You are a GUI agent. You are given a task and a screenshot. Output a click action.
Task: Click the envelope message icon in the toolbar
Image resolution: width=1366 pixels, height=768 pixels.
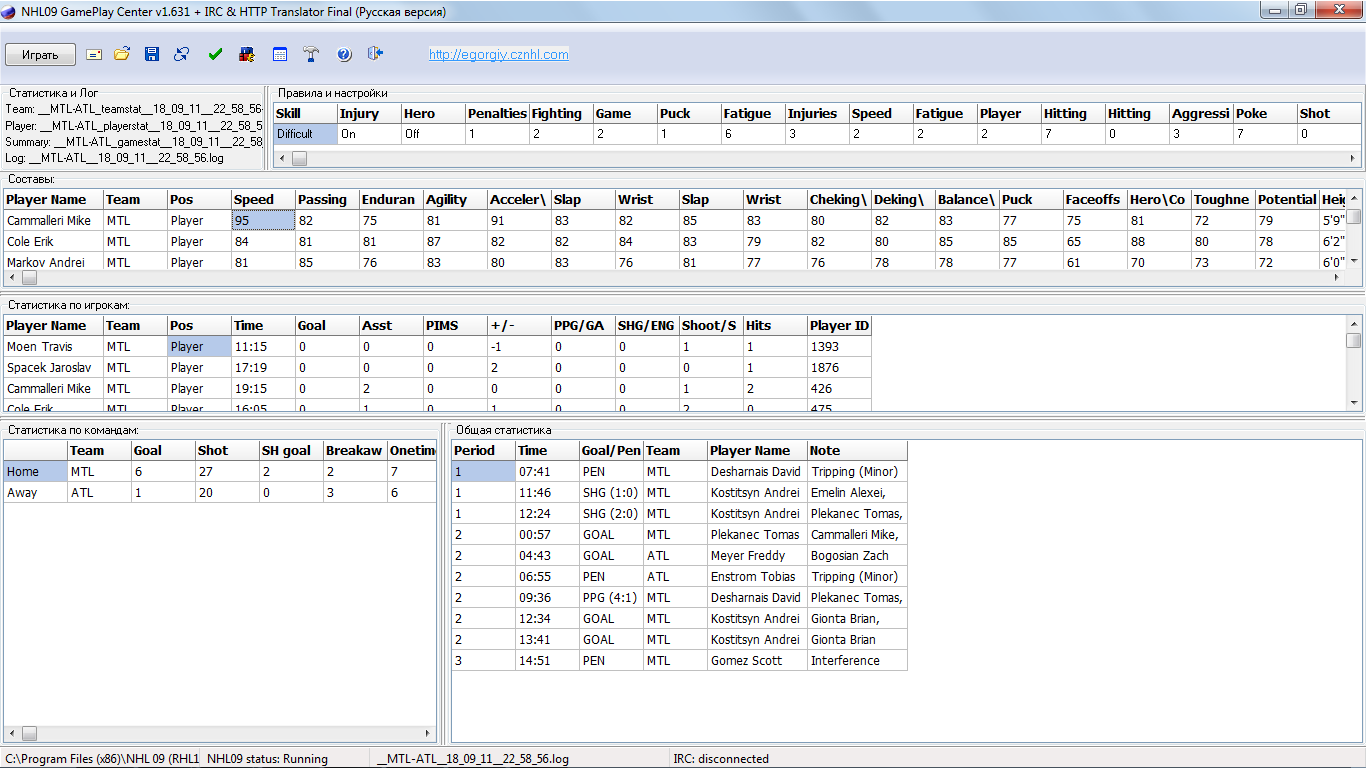94,54
